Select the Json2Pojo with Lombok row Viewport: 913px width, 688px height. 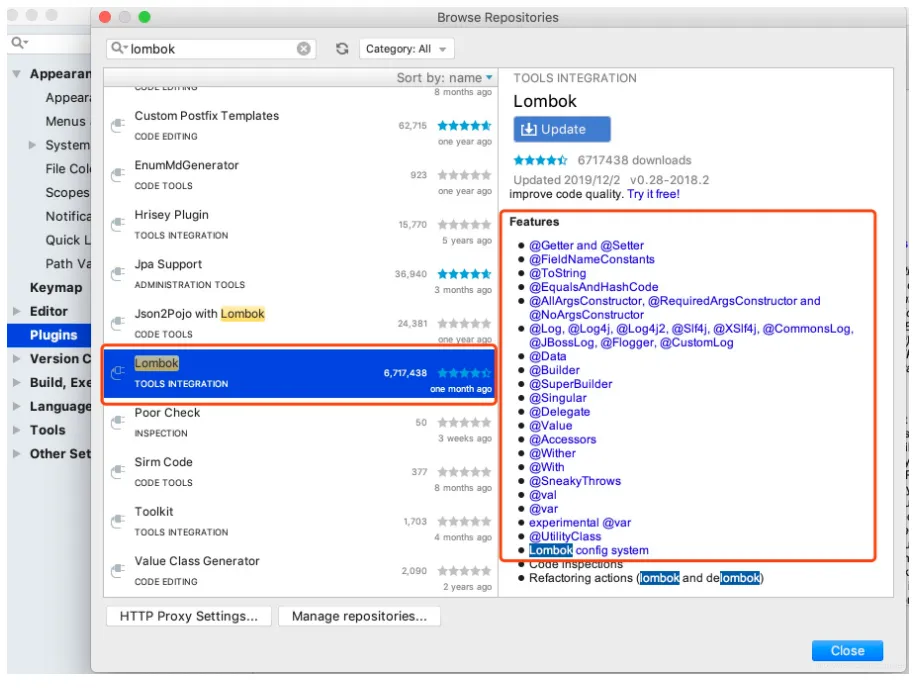[x=299, y=324]
